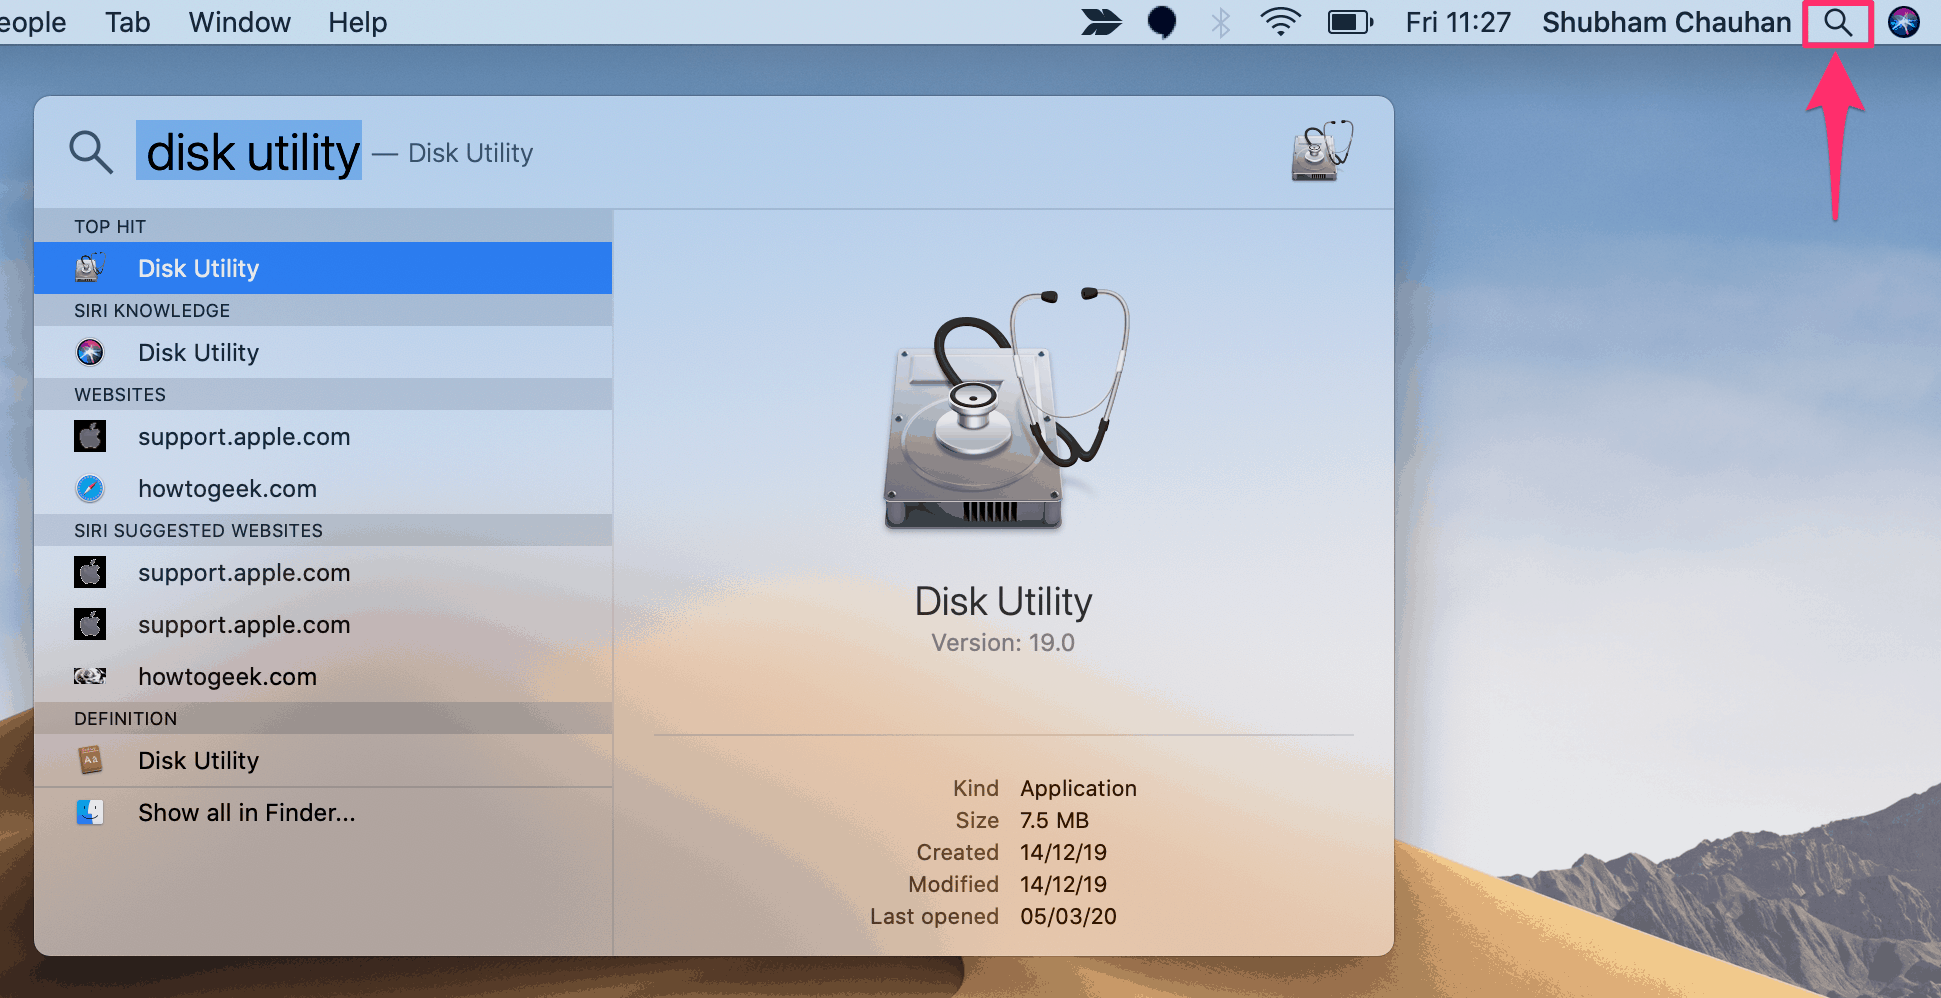Click the battery status icon

[x=1351, y=22]
